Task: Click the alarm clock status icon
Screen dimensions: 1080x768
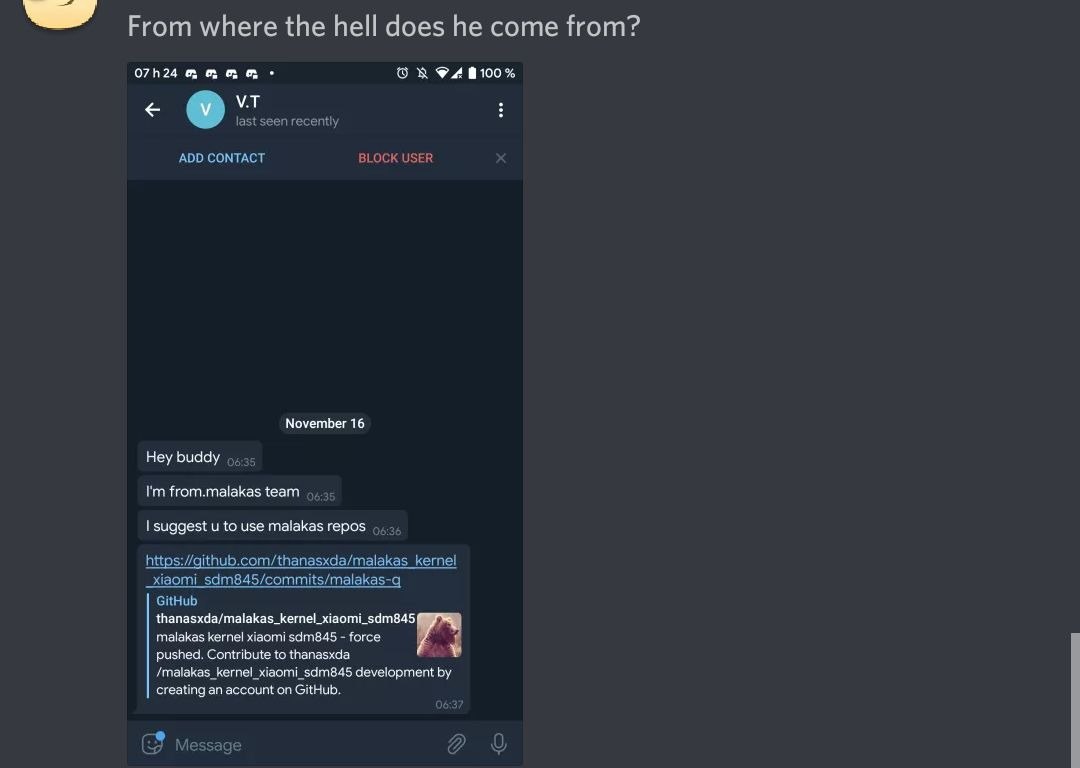Action: click(402, 73)
